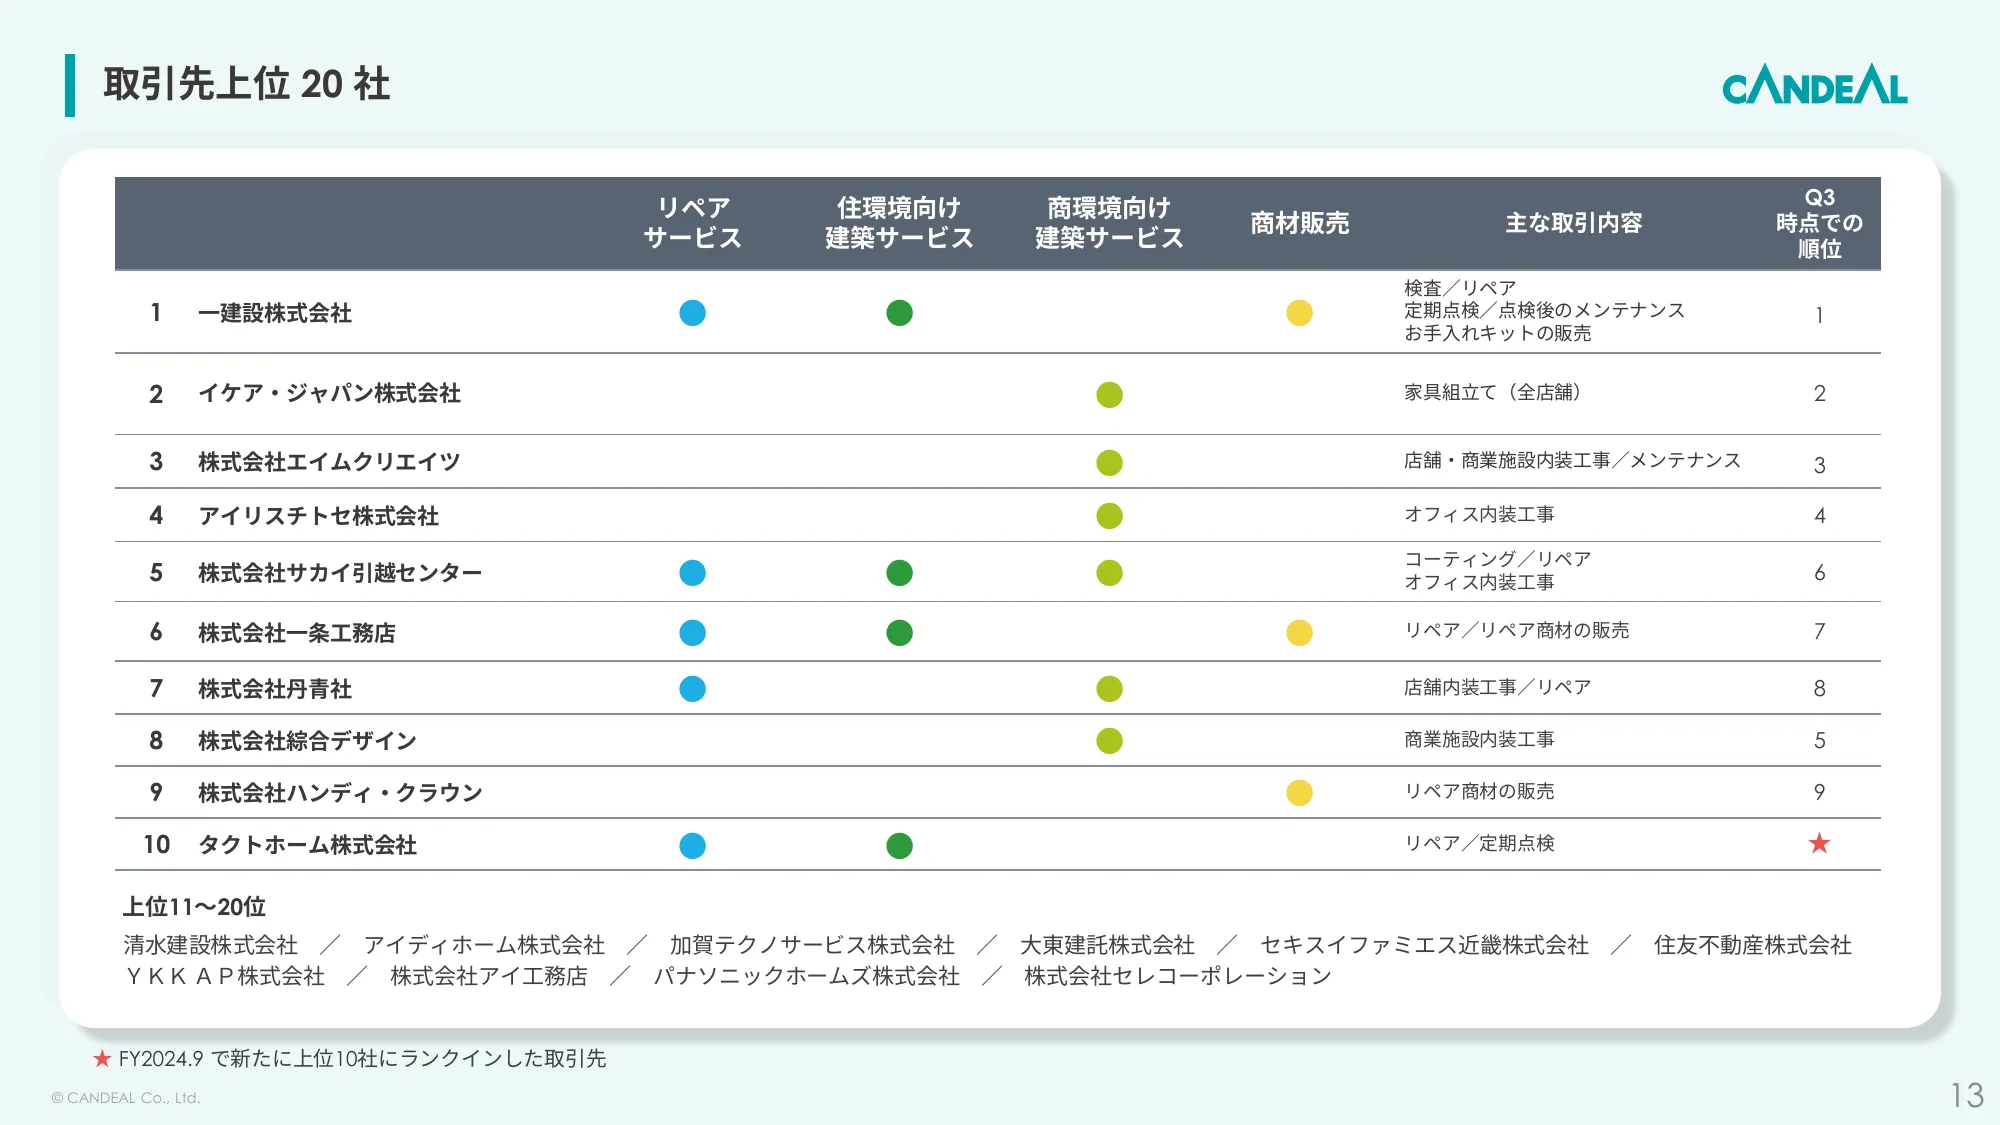Click the lime dot in the イケア・ジャパン row

(x=1109, y=395)
